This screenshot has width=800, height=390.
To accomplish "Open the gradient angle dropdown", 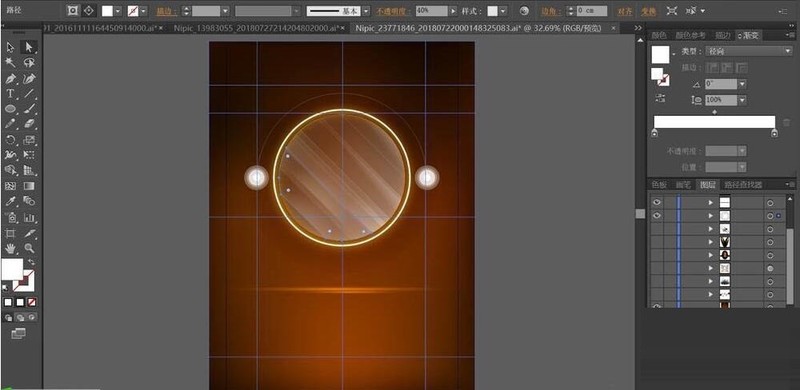I will [742, 84].
